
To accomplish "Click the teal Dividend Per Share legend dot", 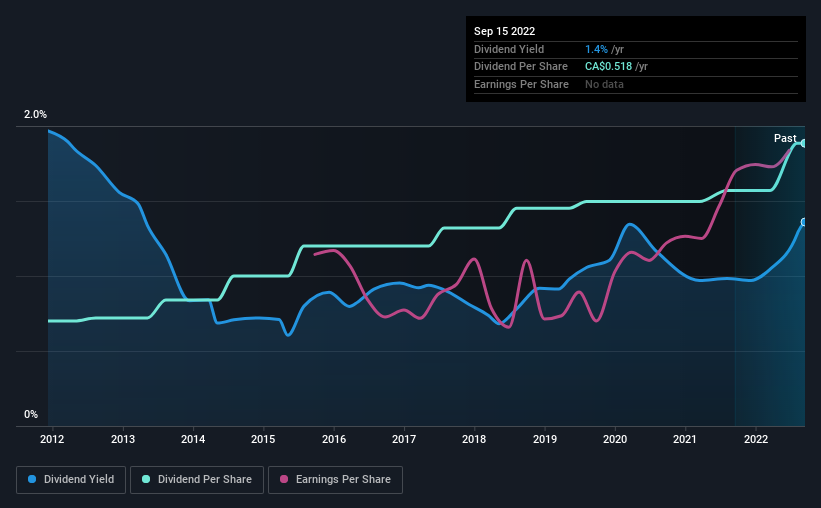I will tap(146, 479).
